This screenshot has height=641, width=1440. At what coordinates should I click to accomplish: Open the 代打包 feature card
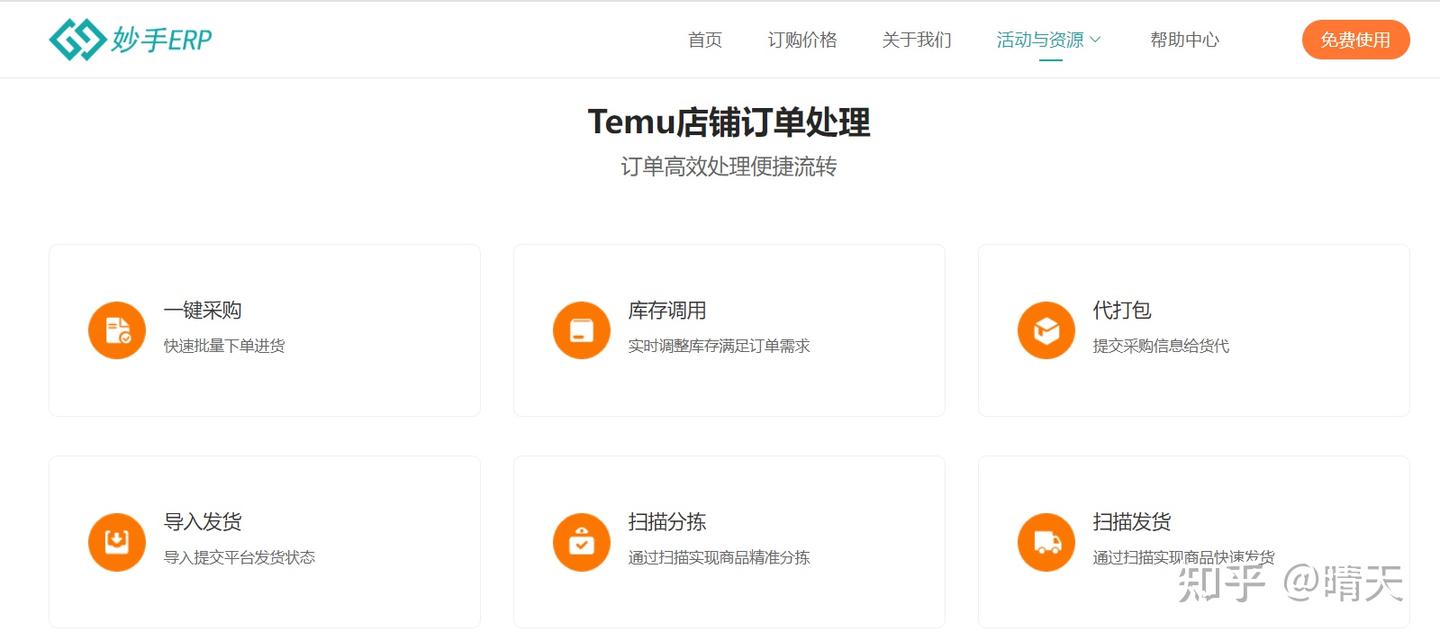pos(1193,330)
